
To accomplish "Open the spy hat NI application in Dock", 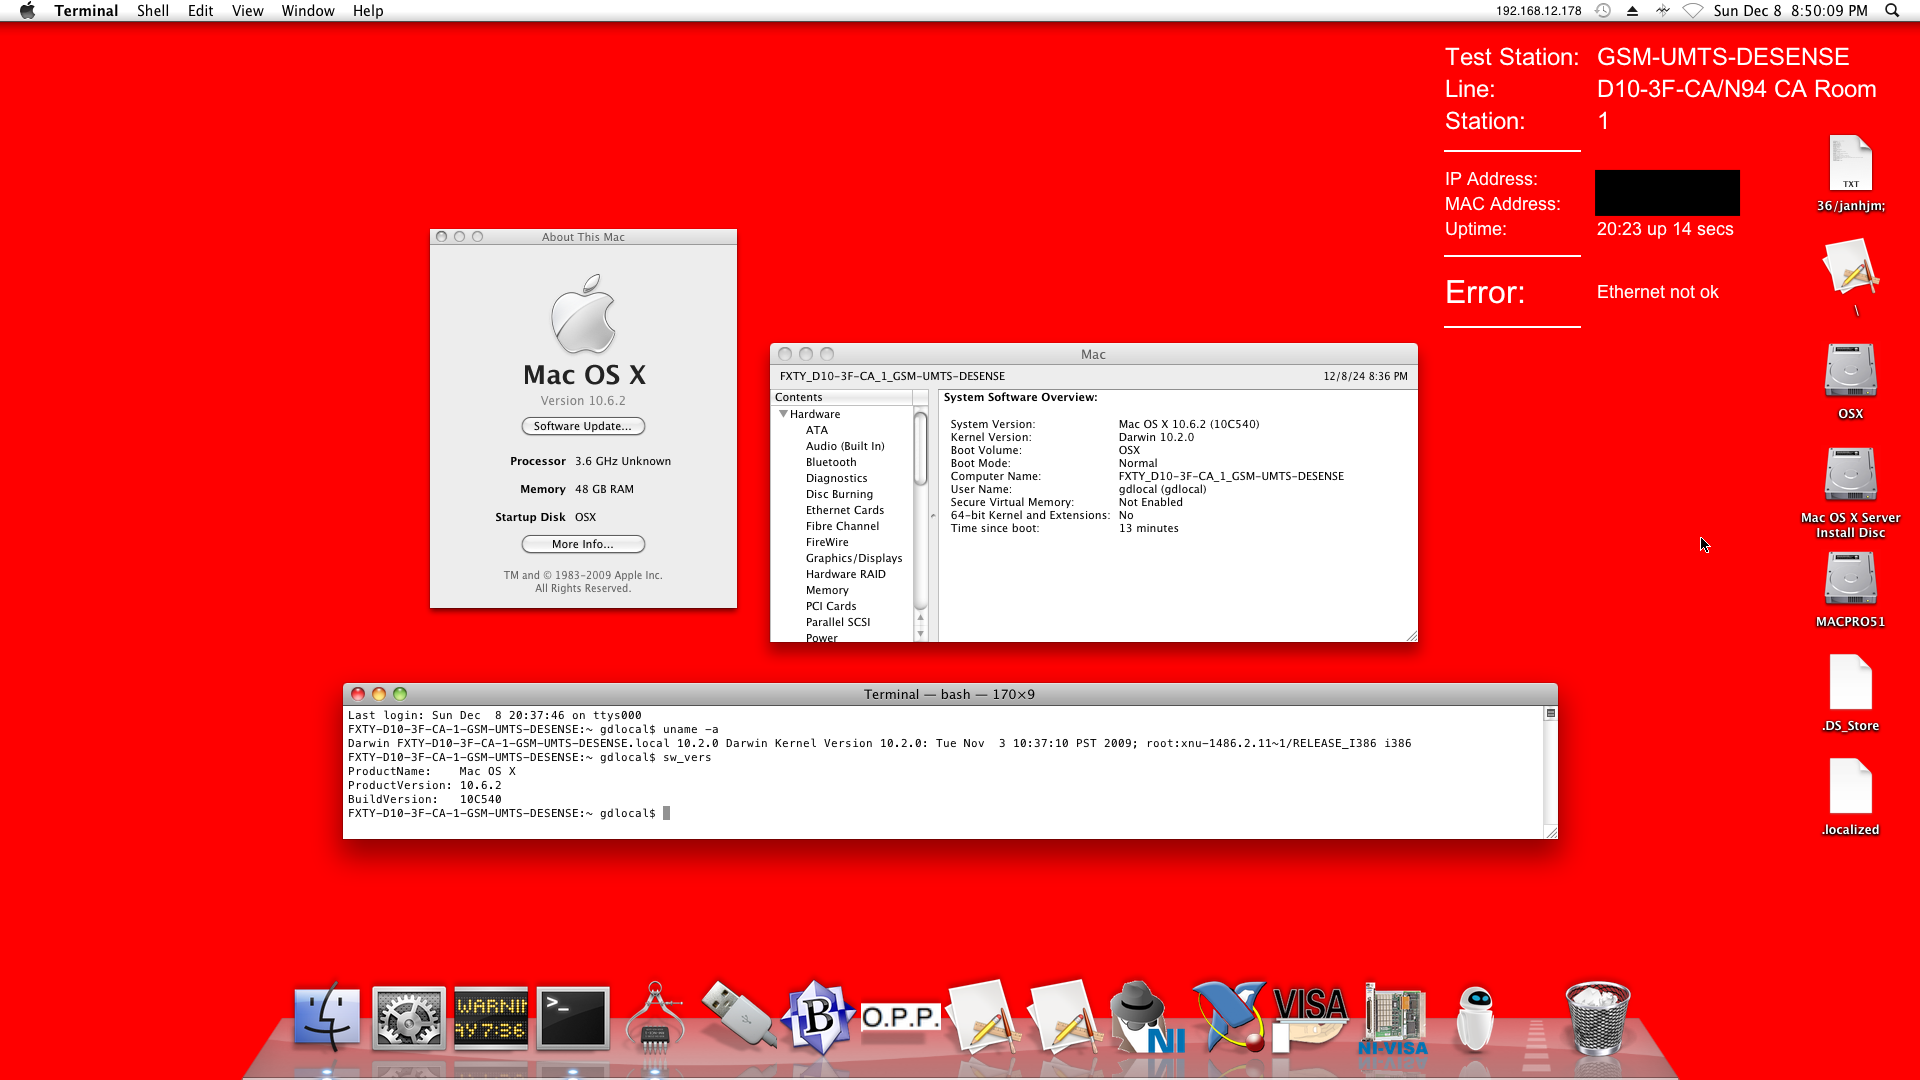I will click(1146, 1017).
